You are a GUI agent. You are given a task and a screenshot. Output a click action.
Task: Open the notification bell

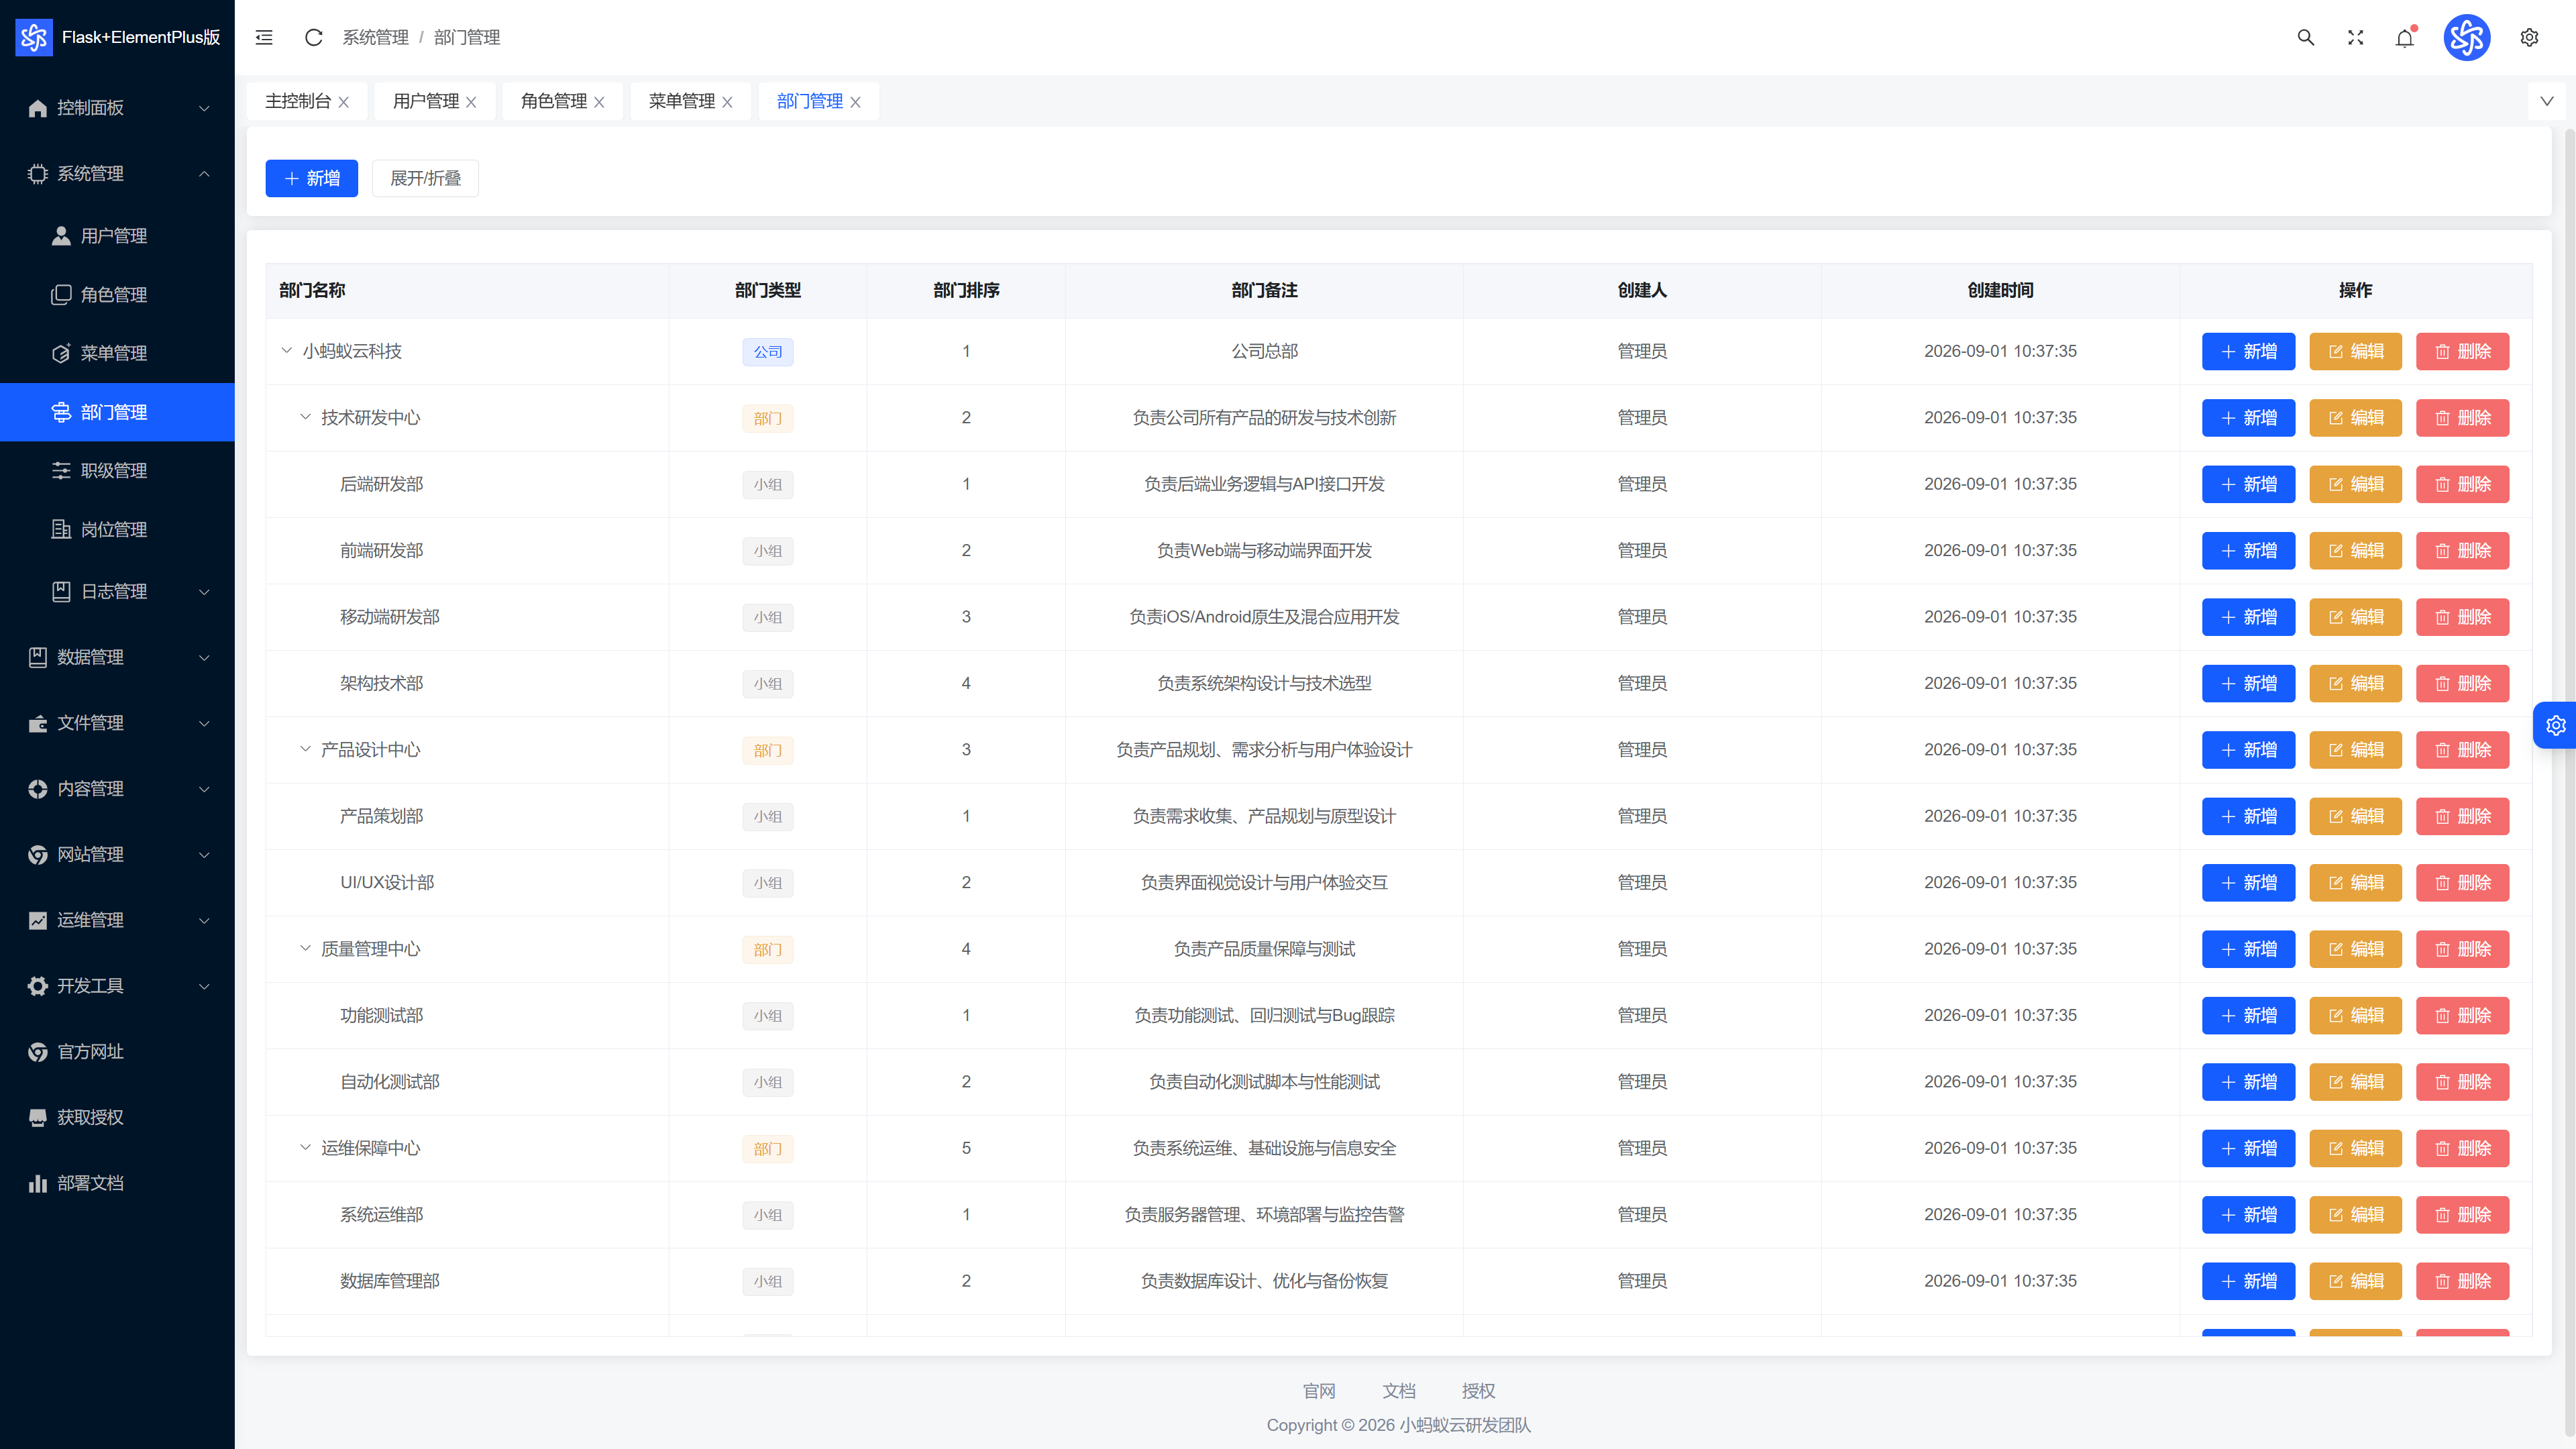coord(2405,37)
